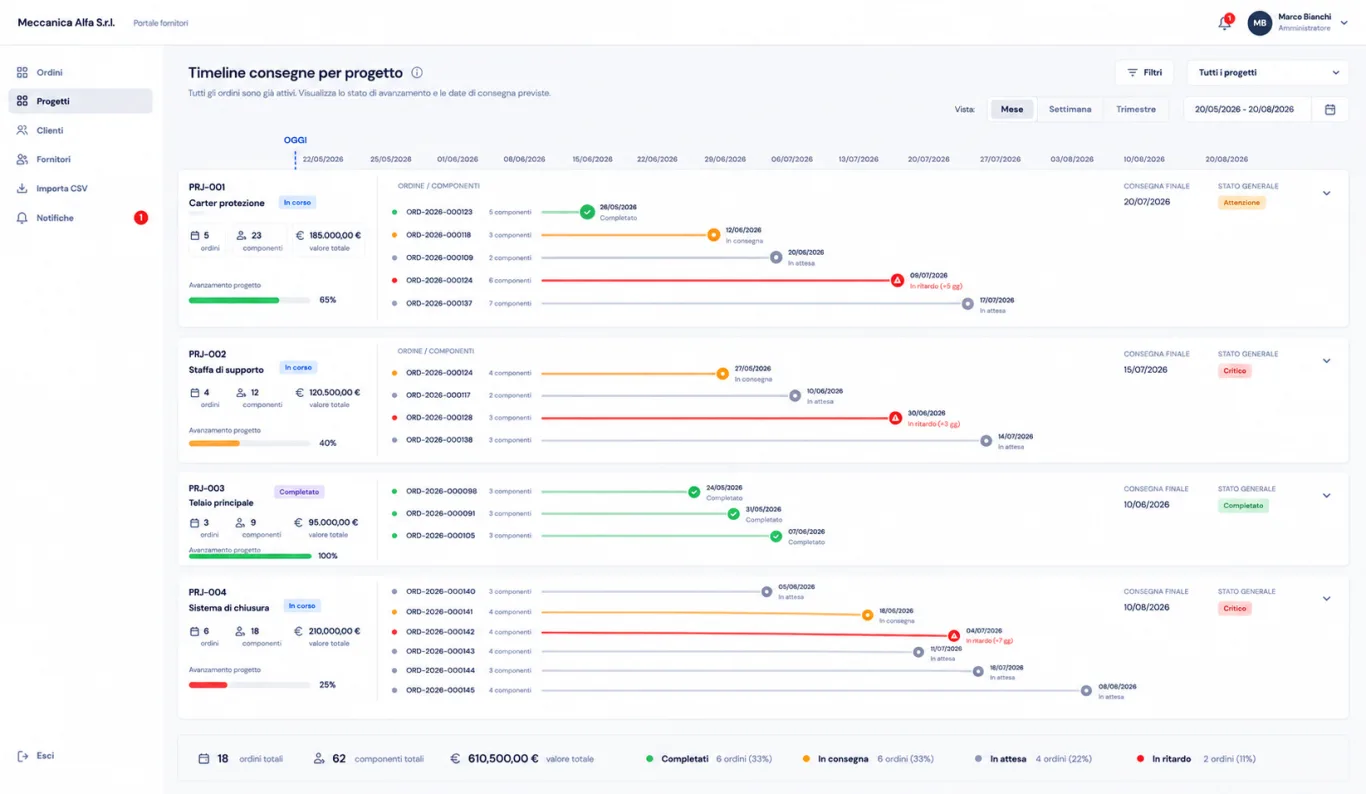Viewport: 1366px width, 794px height.
Task: Open the calendar picker icon
Action: pyautogui.click(x=1330, y=109)
